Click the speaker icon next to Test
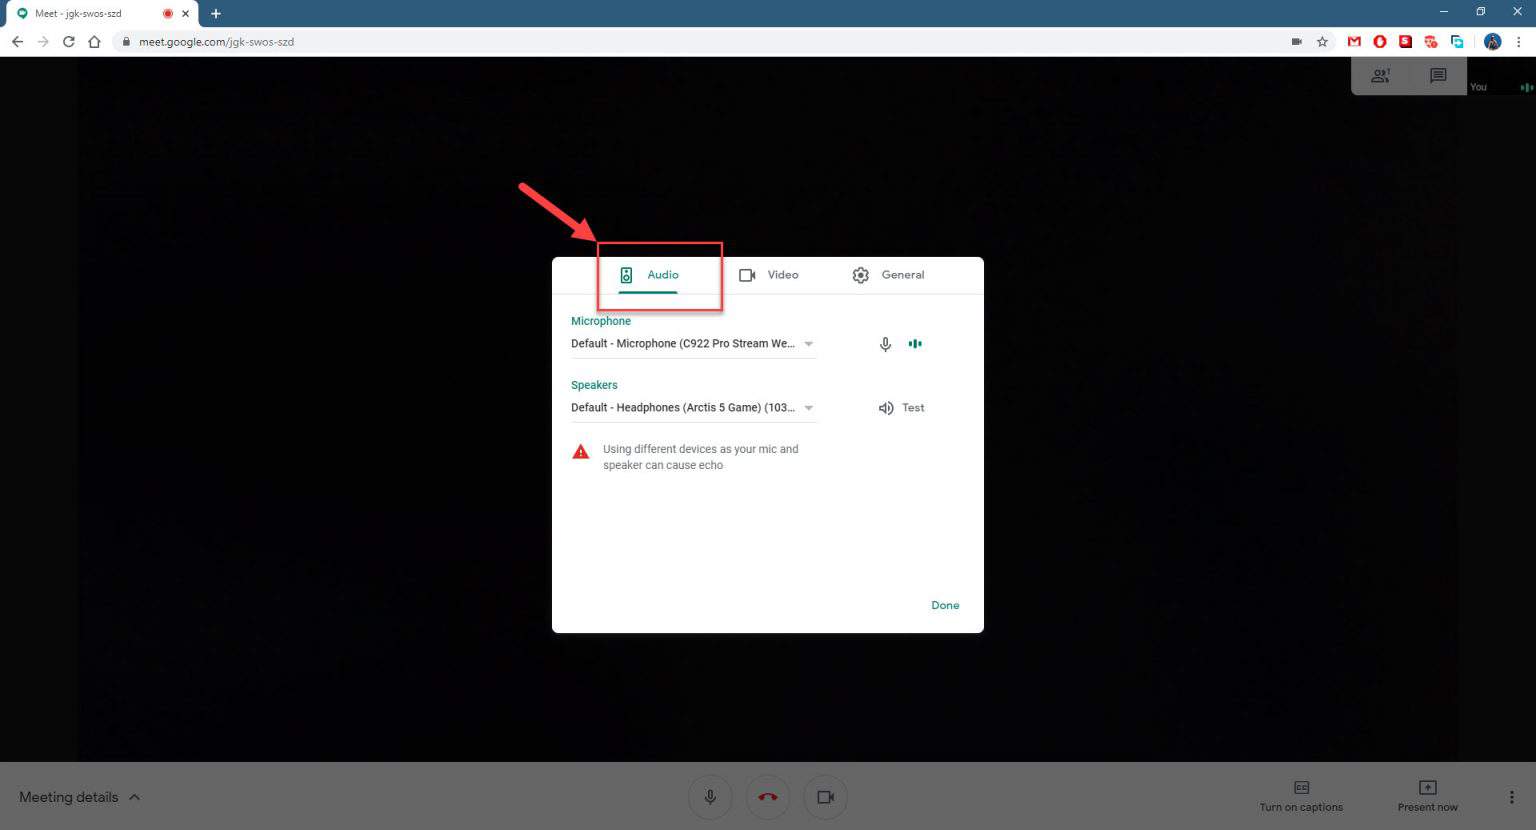 885,407
